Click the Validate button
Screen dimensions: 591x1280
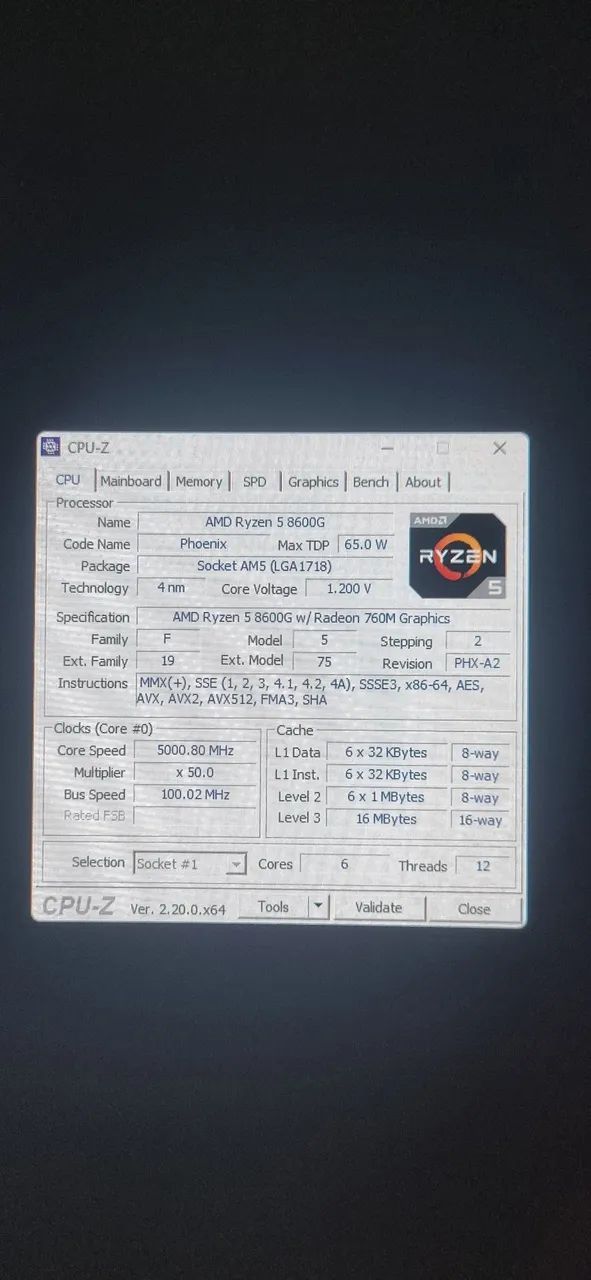pos(379,908)
